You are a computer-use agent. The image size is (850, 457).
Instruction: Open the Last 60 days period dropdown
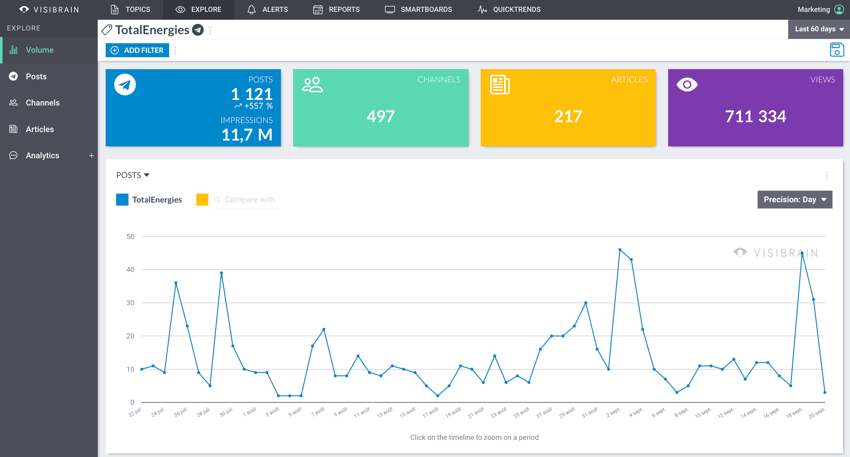point(819,29)
